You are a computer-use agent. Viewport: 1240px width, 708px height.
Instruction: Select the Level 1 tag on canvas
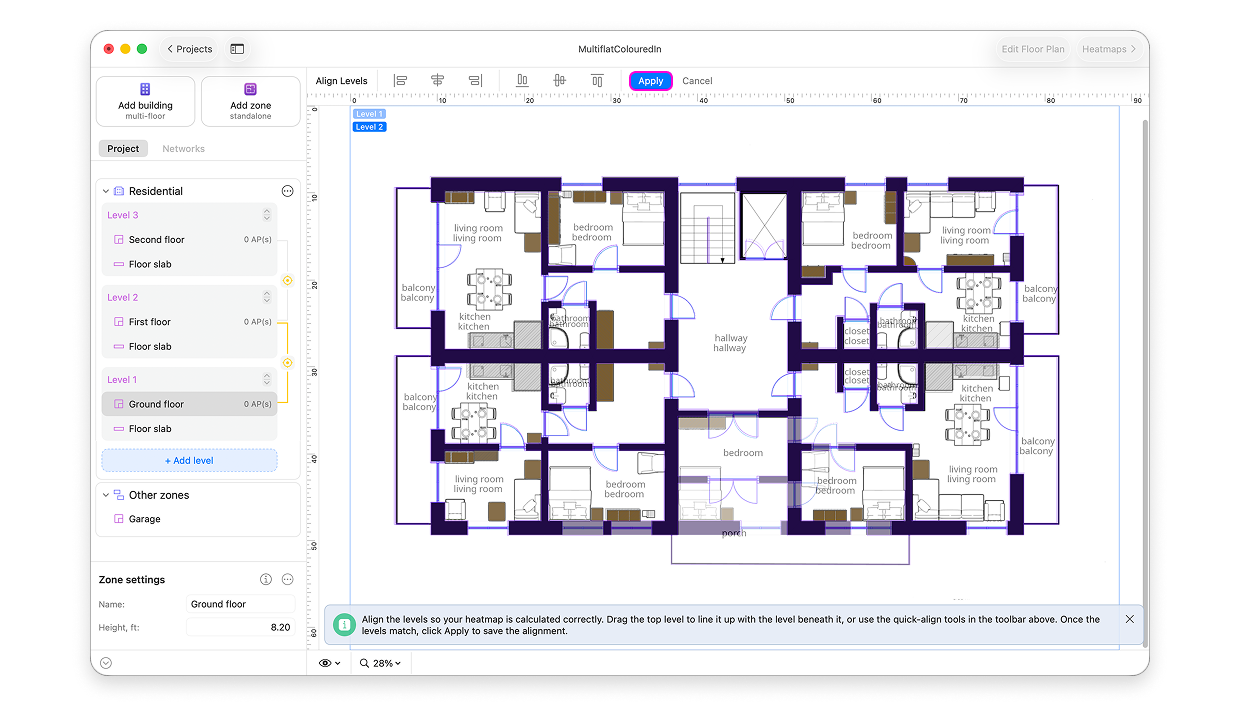tap(369, 114)
